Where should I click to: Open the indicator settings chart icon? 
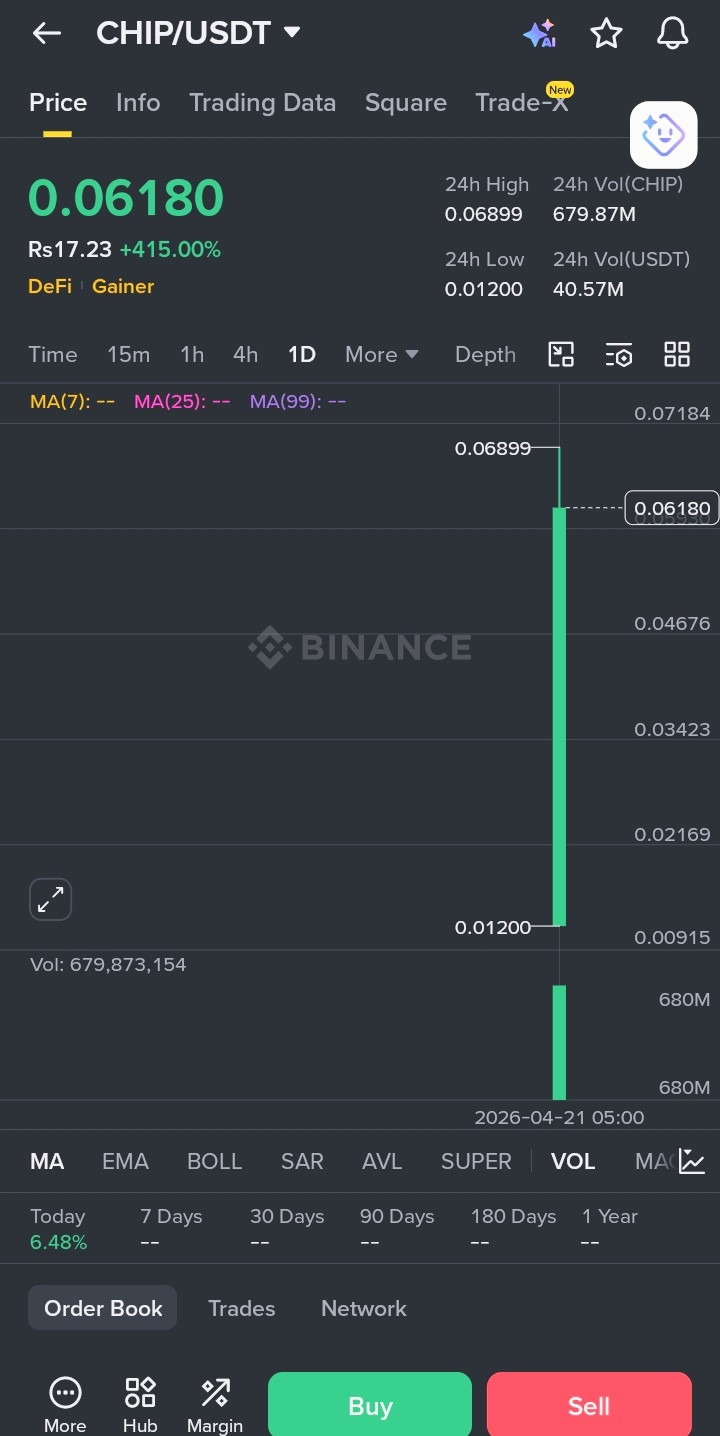[692, 1161]
